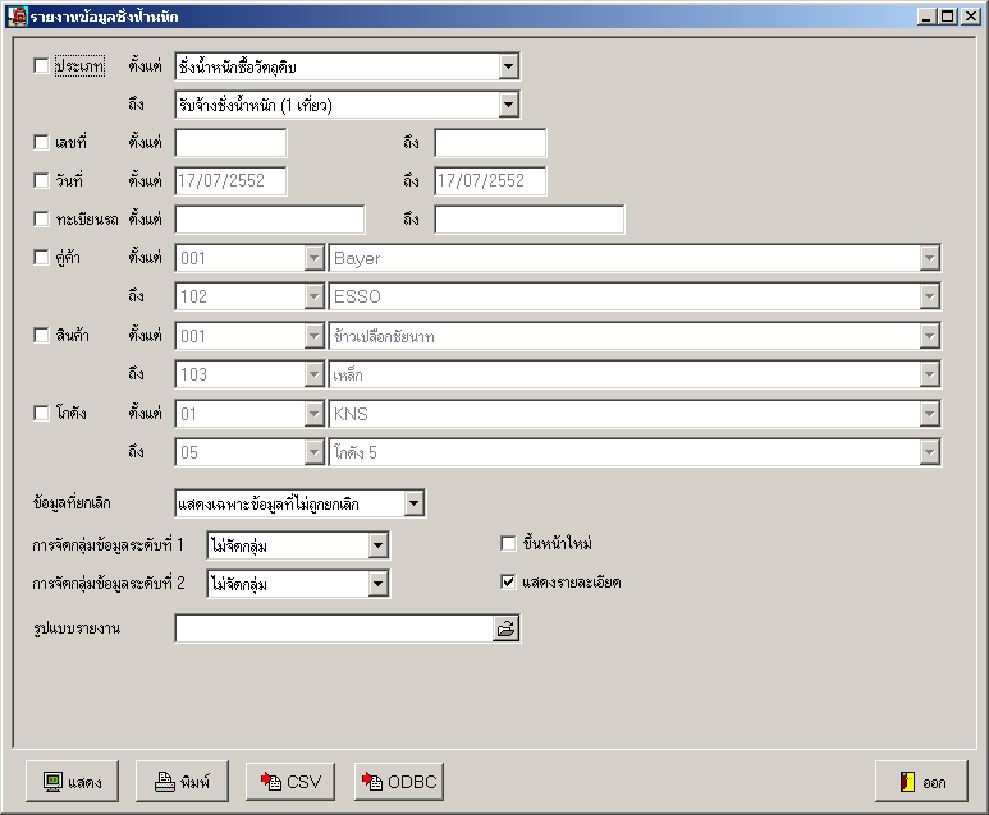Click the ทะเบียนรถ ตั้งแต่ input field
Screen dimensions: 989x815
[270, 220]
